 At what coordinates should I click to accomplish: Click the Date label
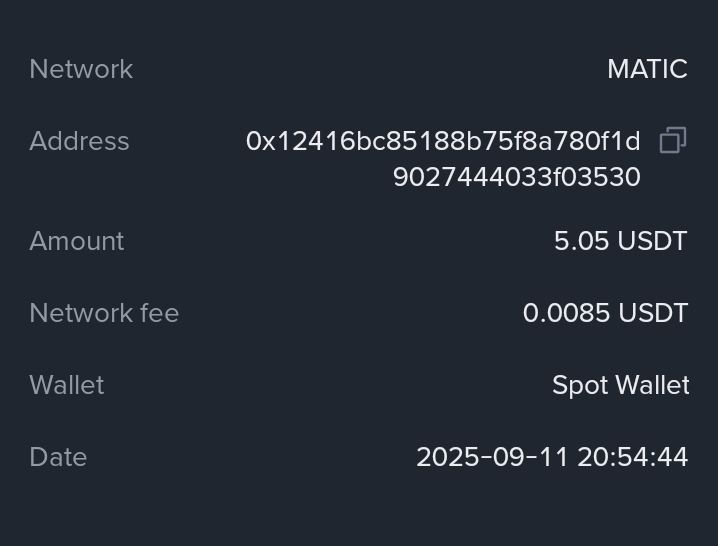[58, 457]
